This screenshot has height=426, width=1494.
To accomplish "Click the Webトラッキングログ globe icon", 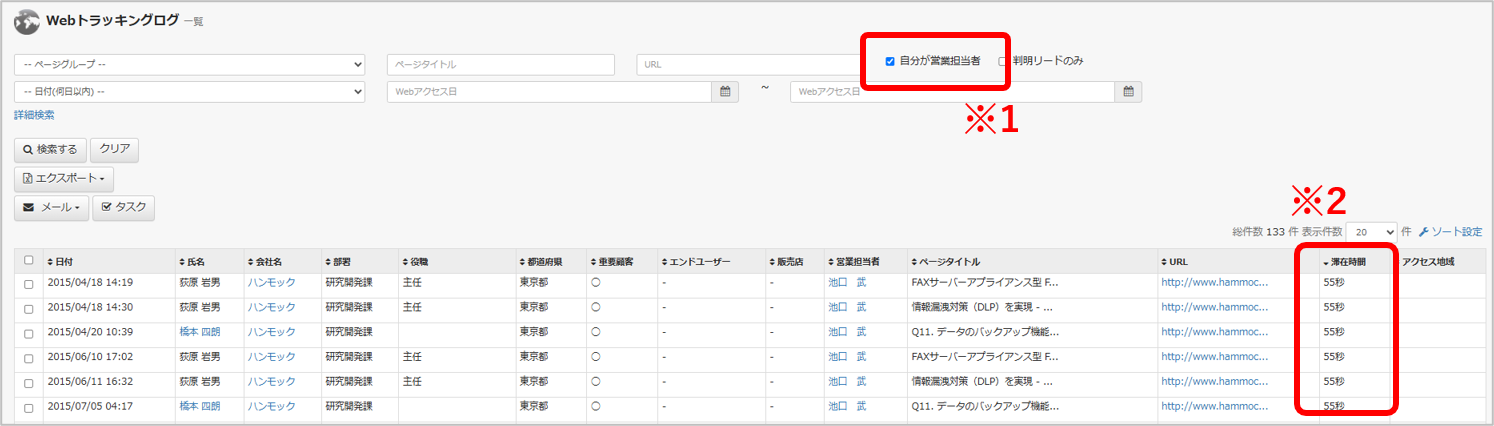I will tap(27, 20).
